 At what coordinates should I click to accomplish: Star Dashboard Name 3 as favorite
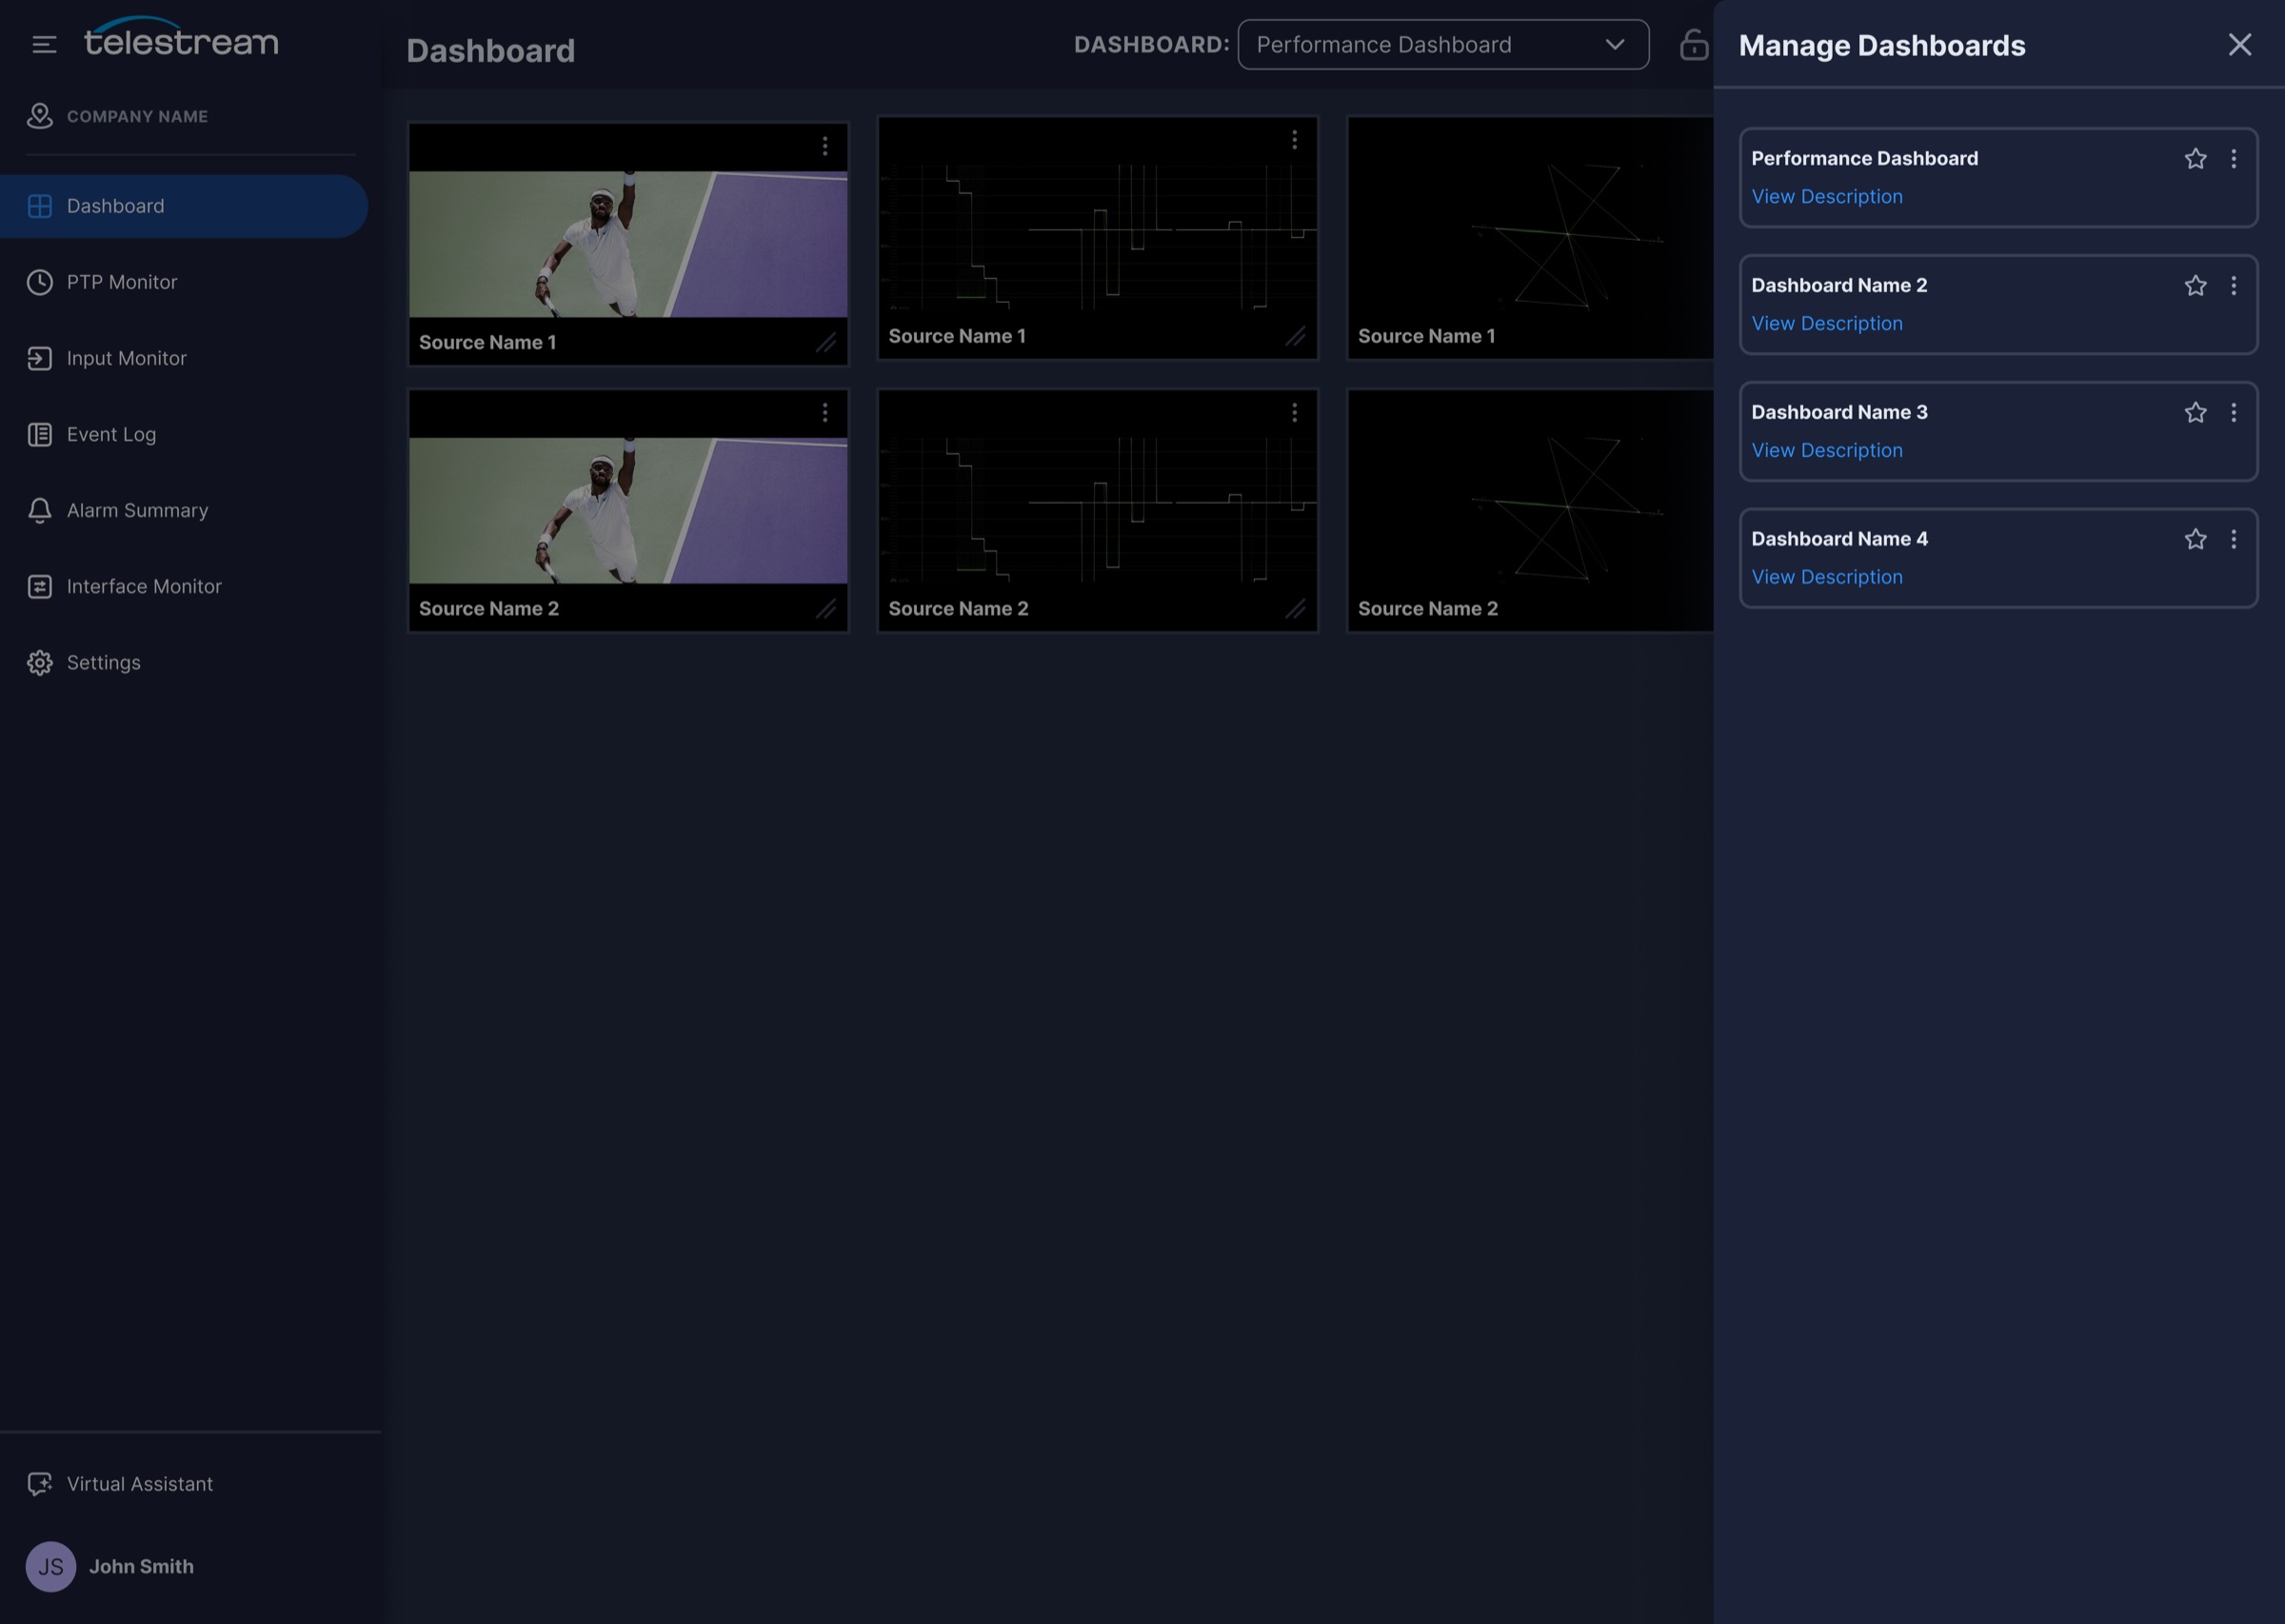pos(2195,413)
